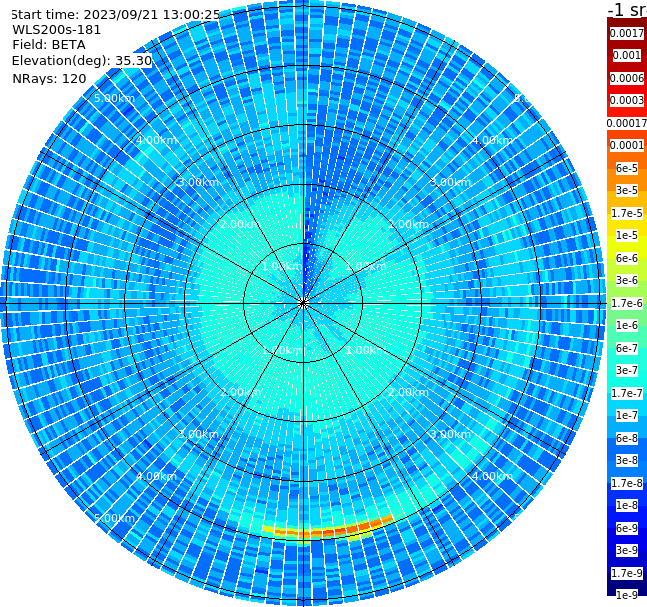Click the Field: BETA label
Viewport: 647px width, 607px height.
coord(49,45)
